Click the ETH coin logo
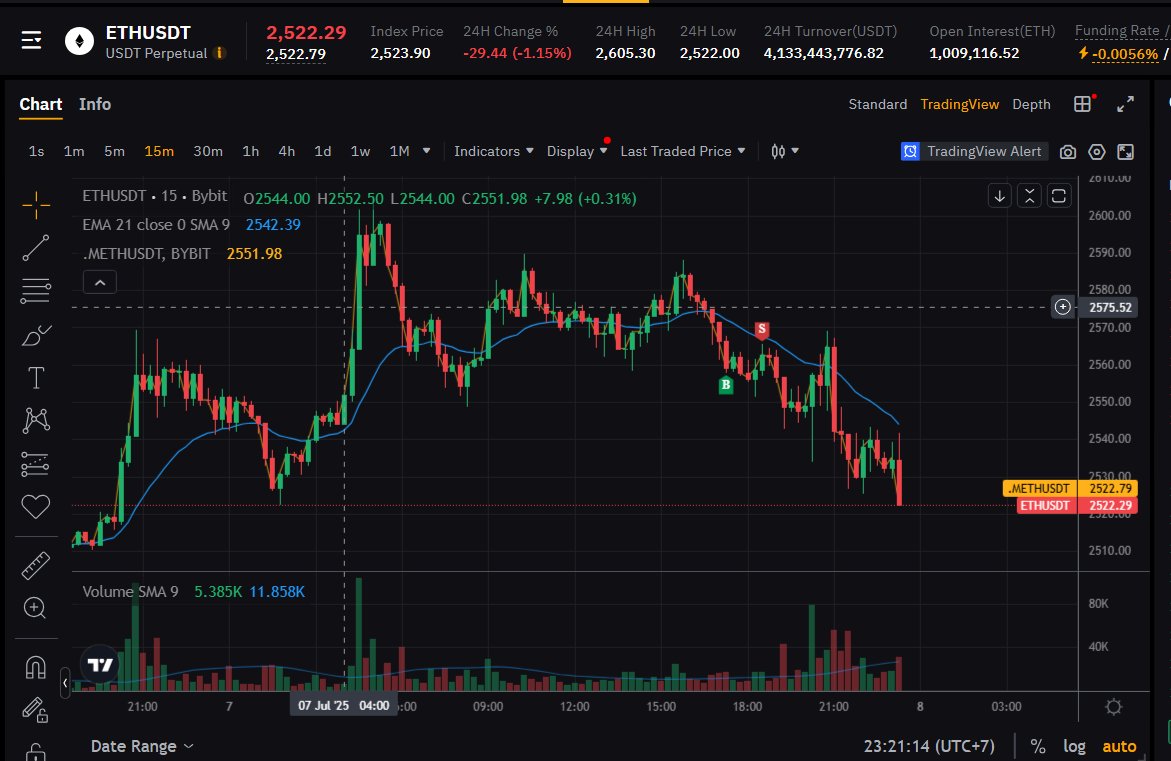Screen dimensions: 1171x761 [79, 41]
